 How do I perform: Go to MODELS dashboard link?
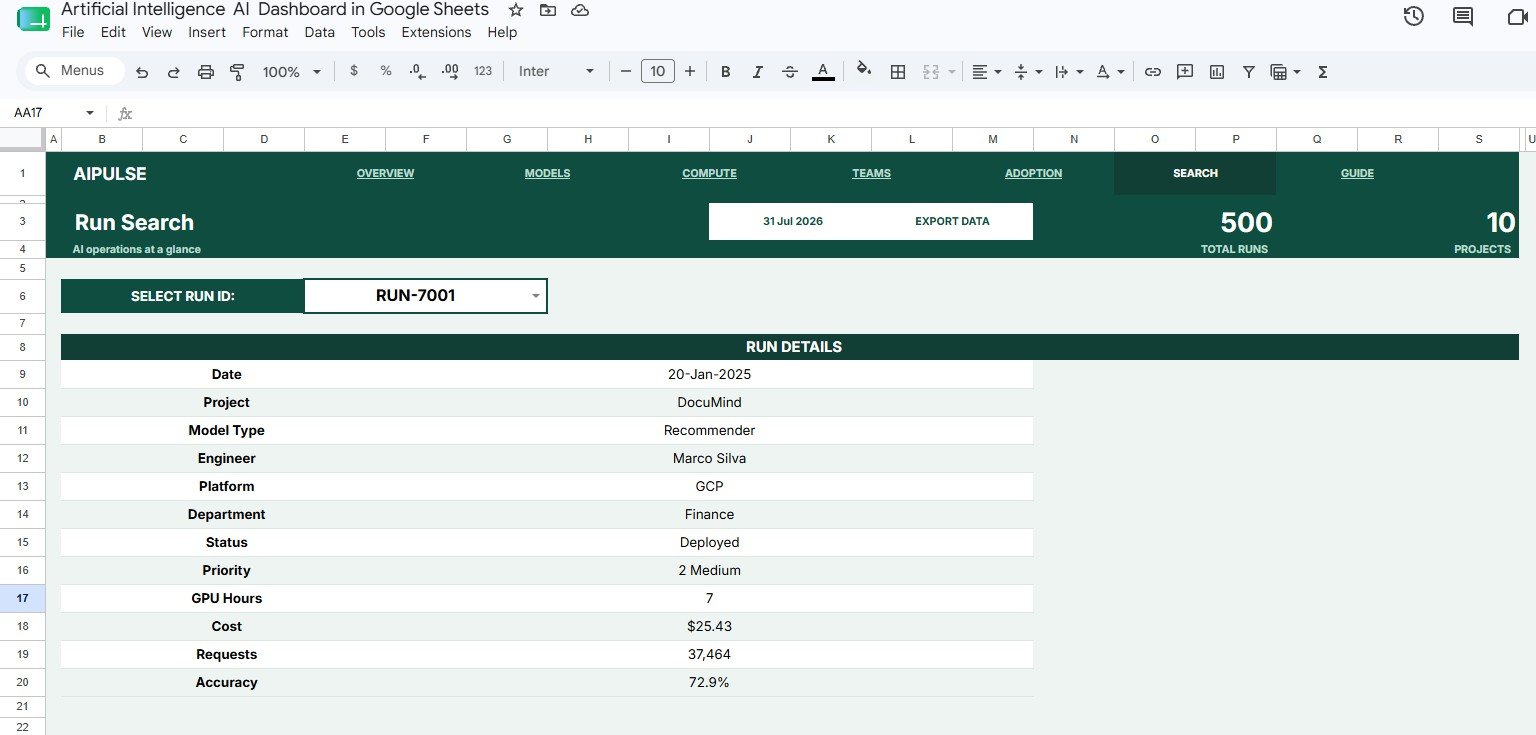(547, 173)
